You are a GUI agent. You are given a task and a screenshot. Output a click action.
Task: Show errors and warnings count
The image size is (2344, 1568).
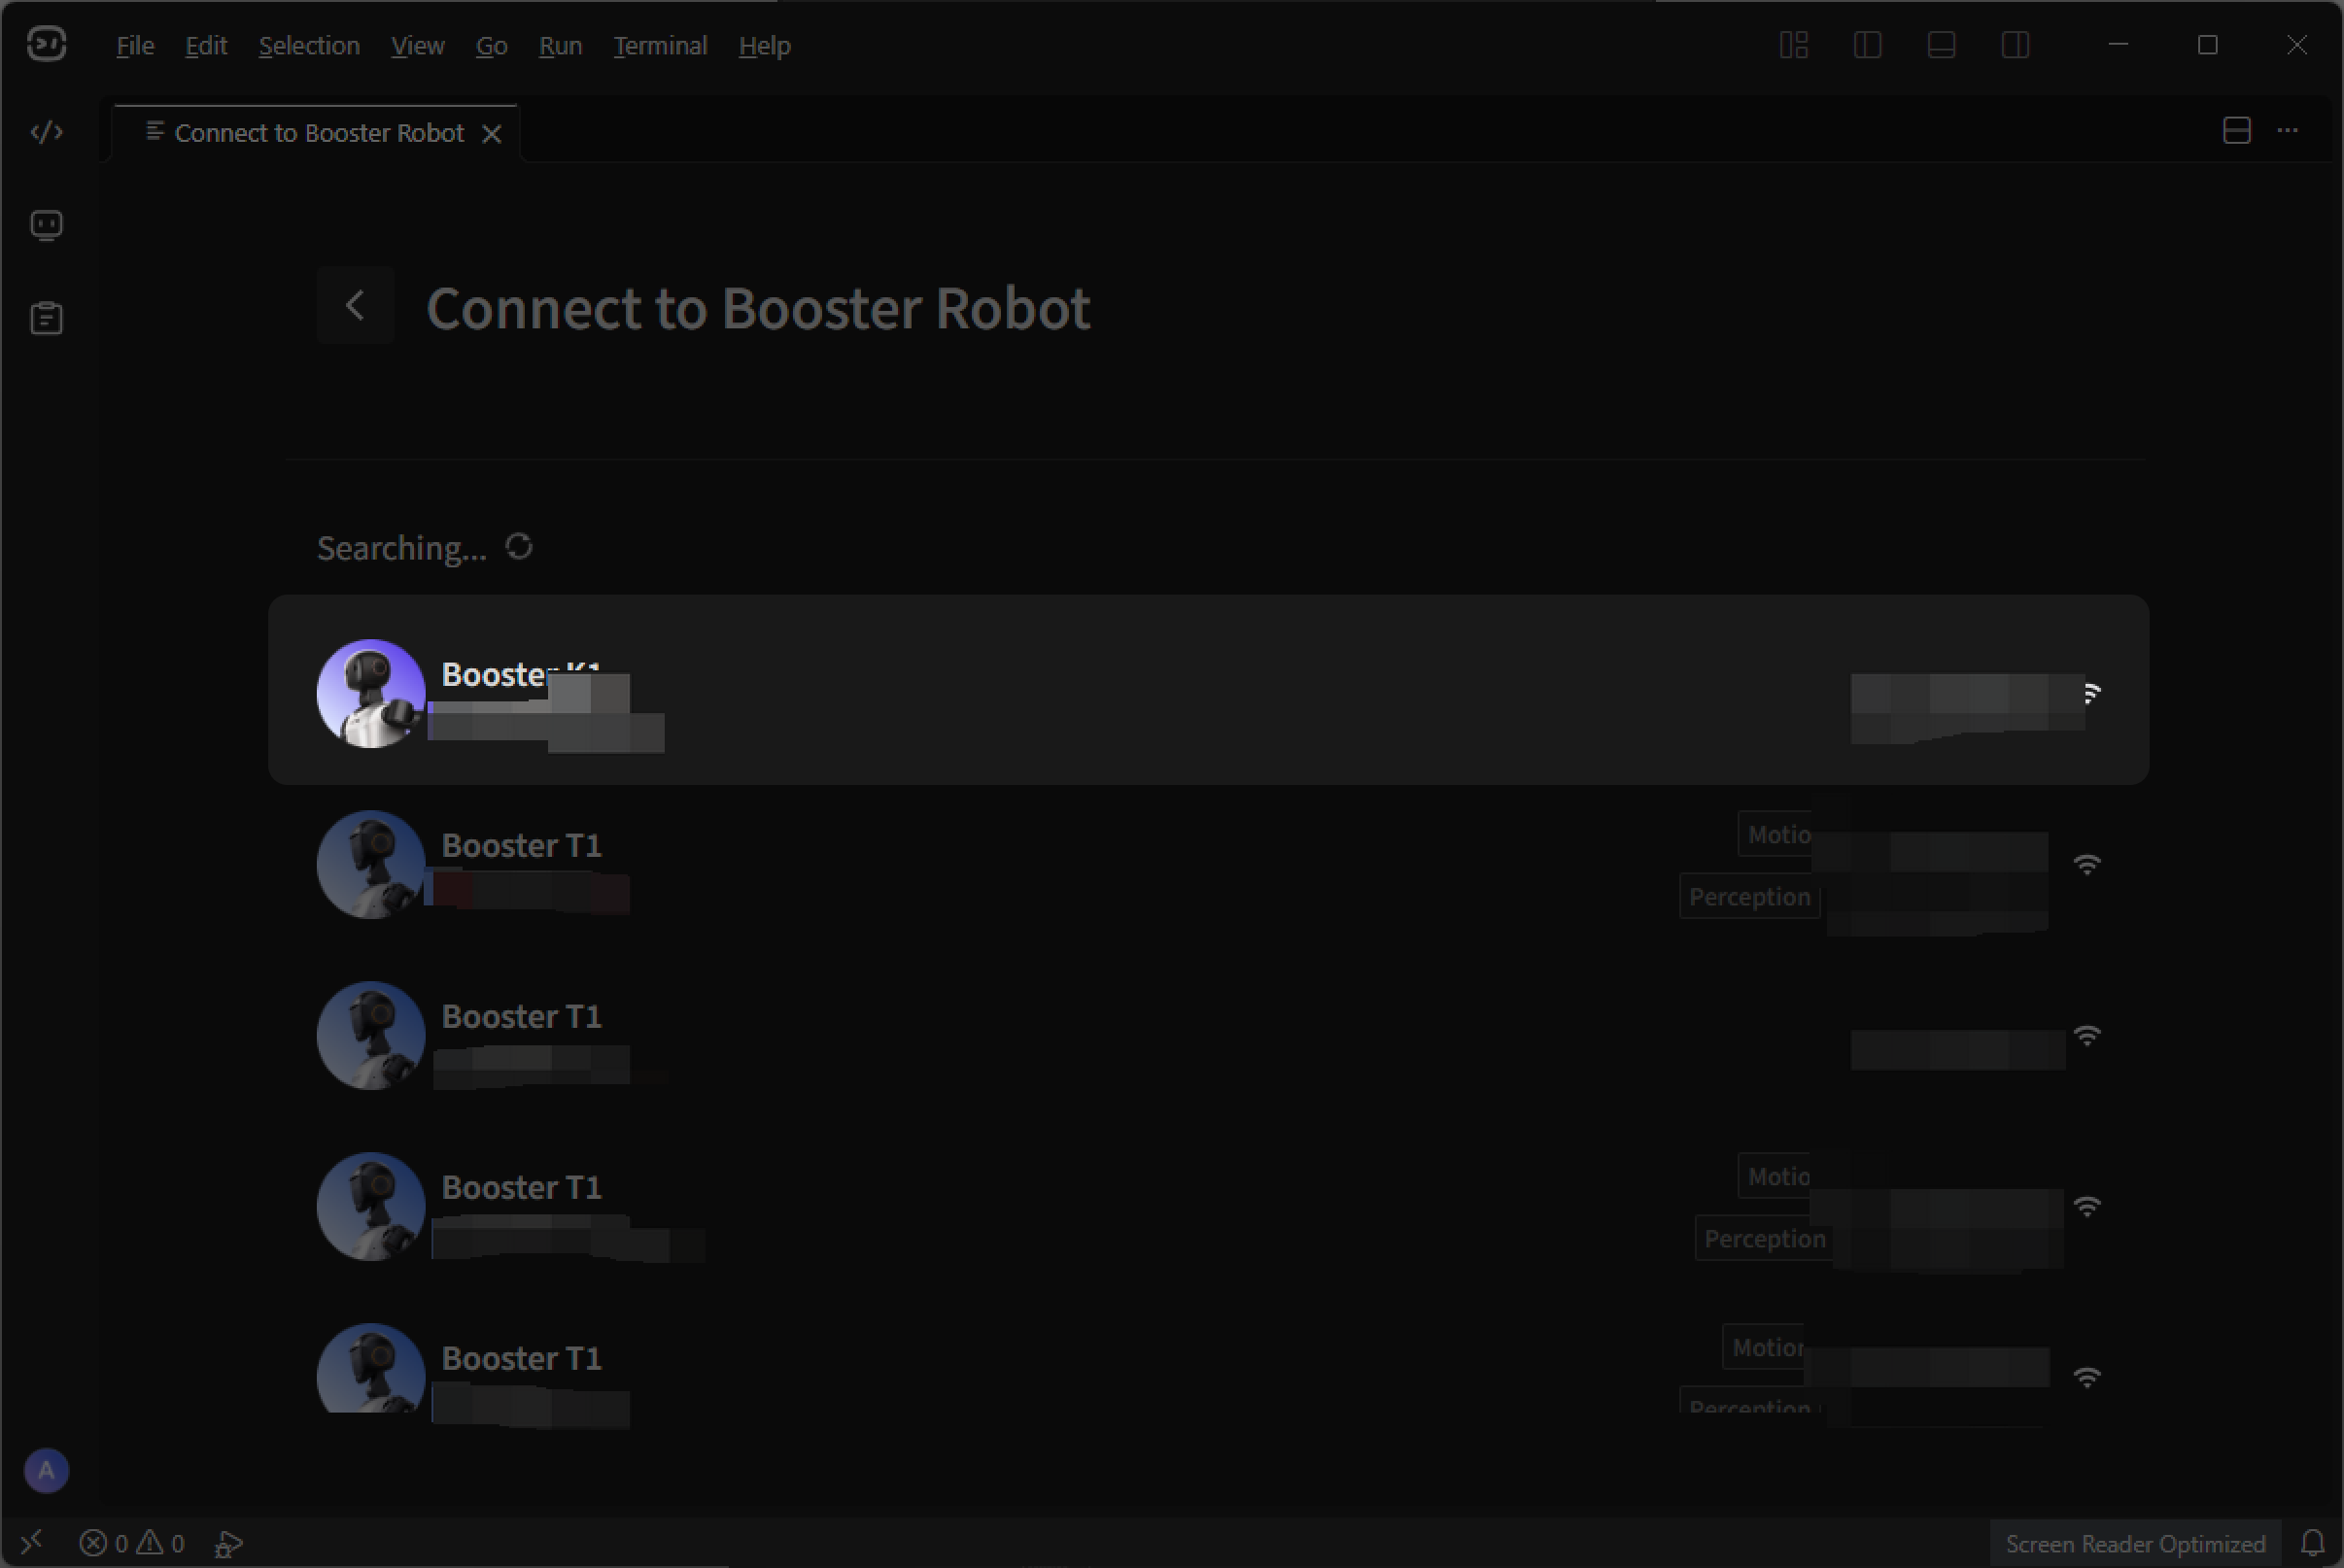(132, 1543)
